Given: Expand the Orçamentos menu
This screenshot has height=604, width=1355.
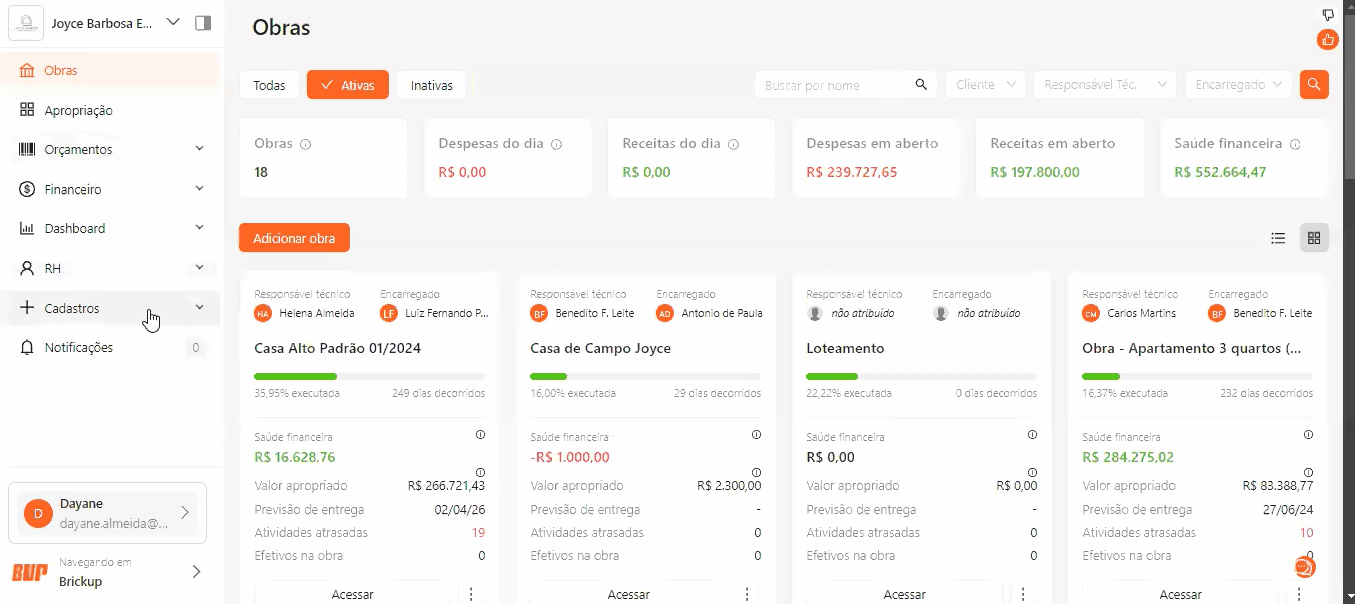Looking at the screenshot, I should [112, 149].
